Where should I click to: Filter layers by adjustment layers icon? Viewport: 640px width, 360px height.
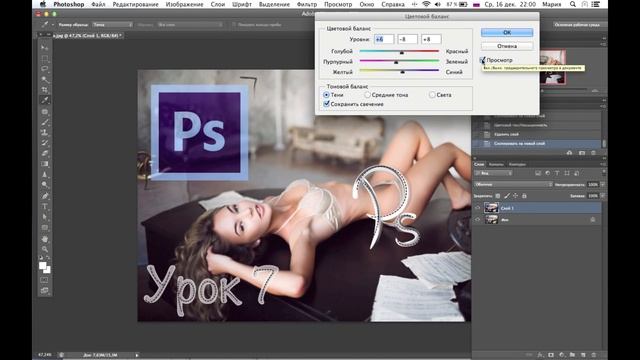547,173
